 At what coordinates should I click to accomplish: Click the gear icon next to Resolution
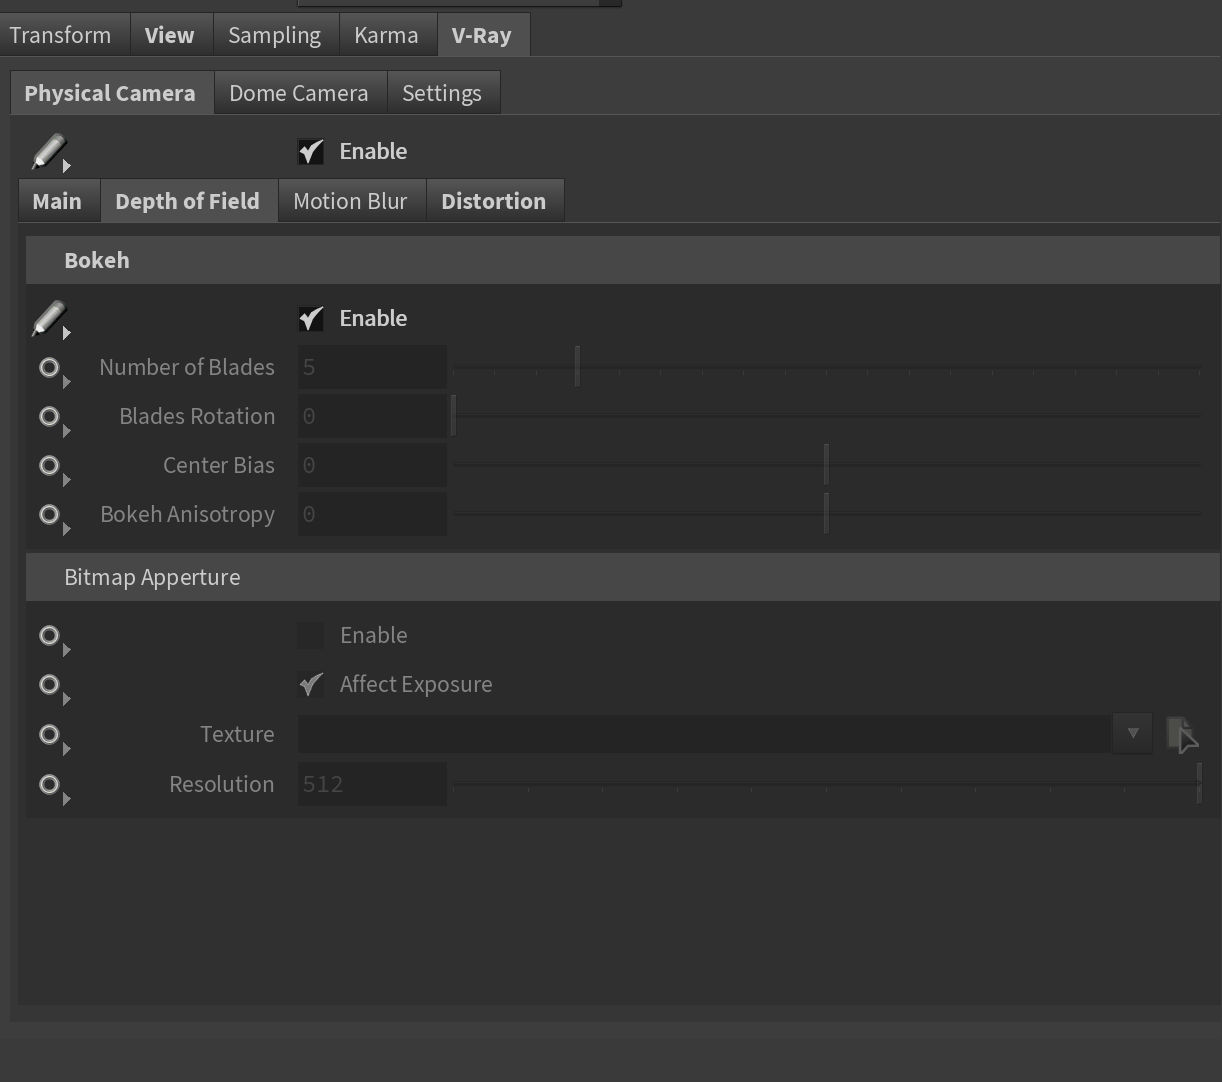[49, 785]
